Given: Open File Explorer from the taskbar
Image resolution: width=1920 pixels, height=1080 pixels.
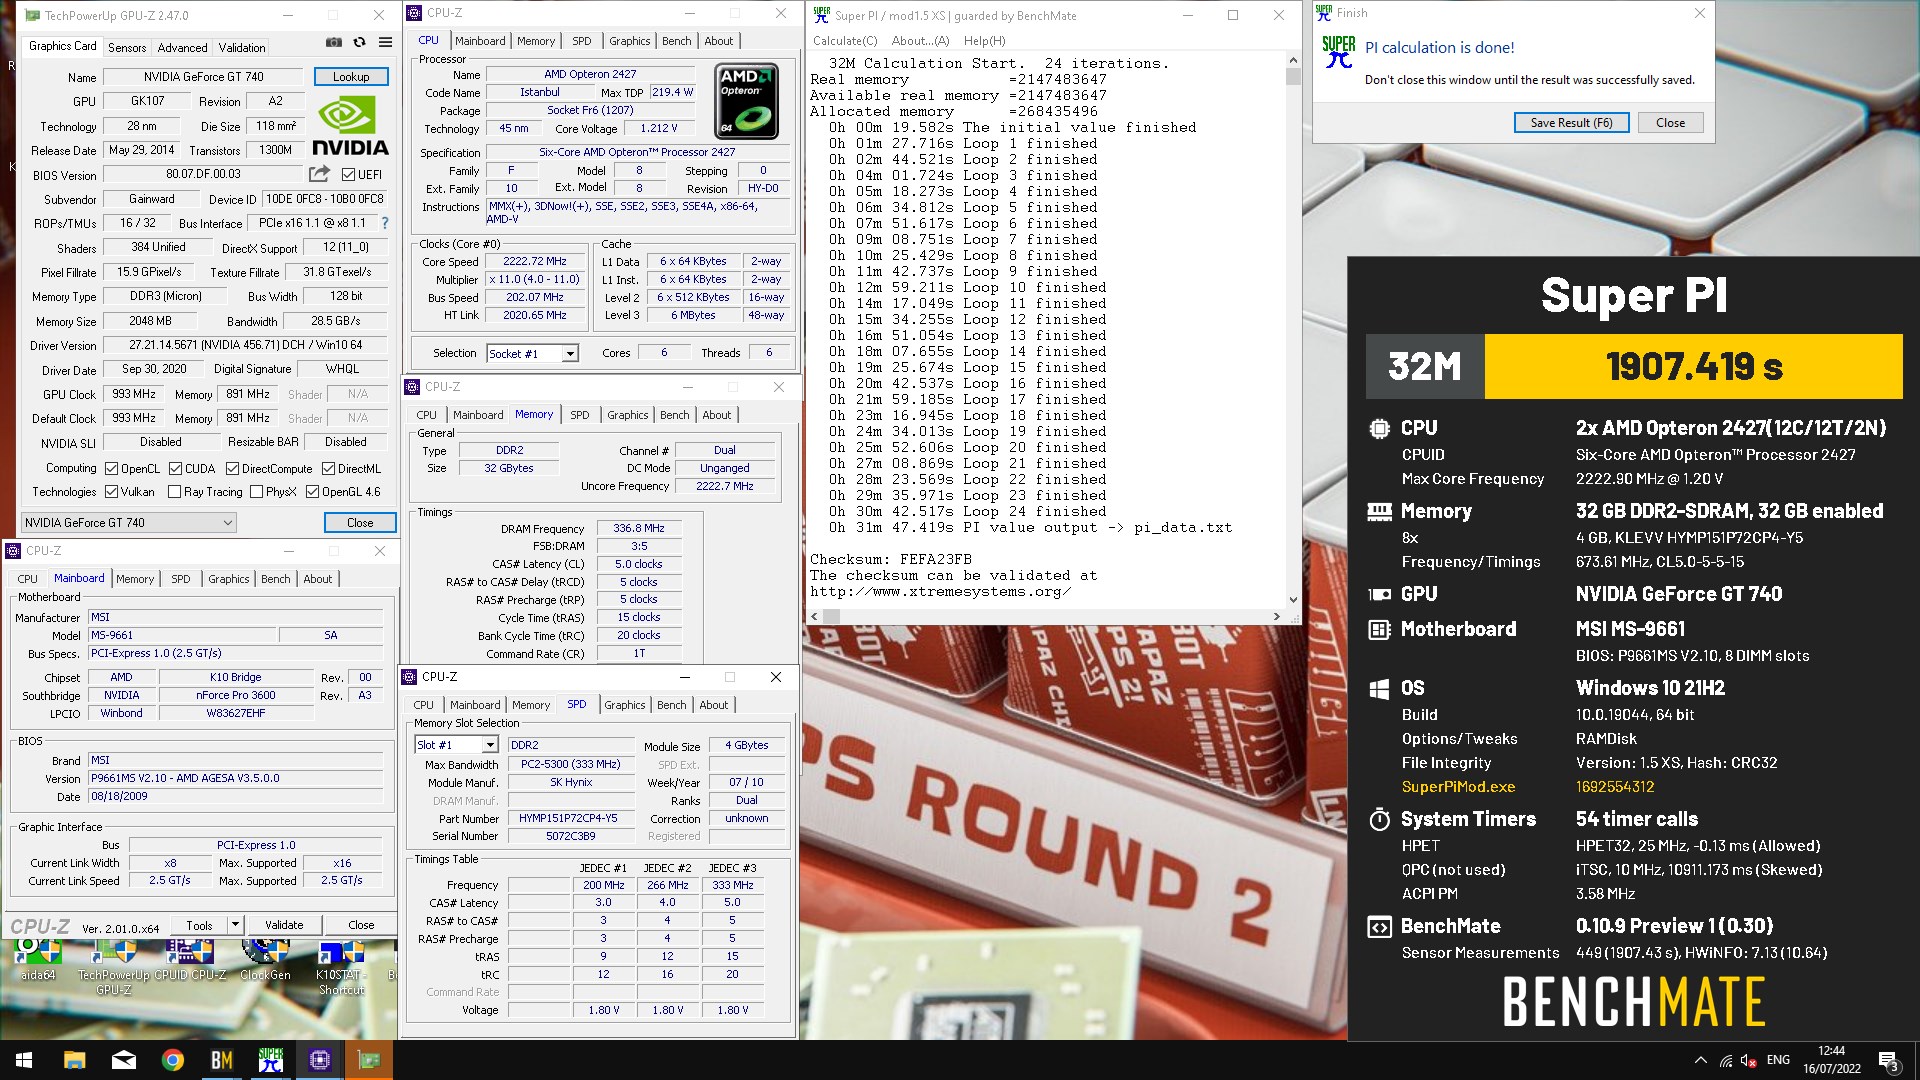Looking at the screenshot, I should pyautogui.click(x=74, y=1060).
